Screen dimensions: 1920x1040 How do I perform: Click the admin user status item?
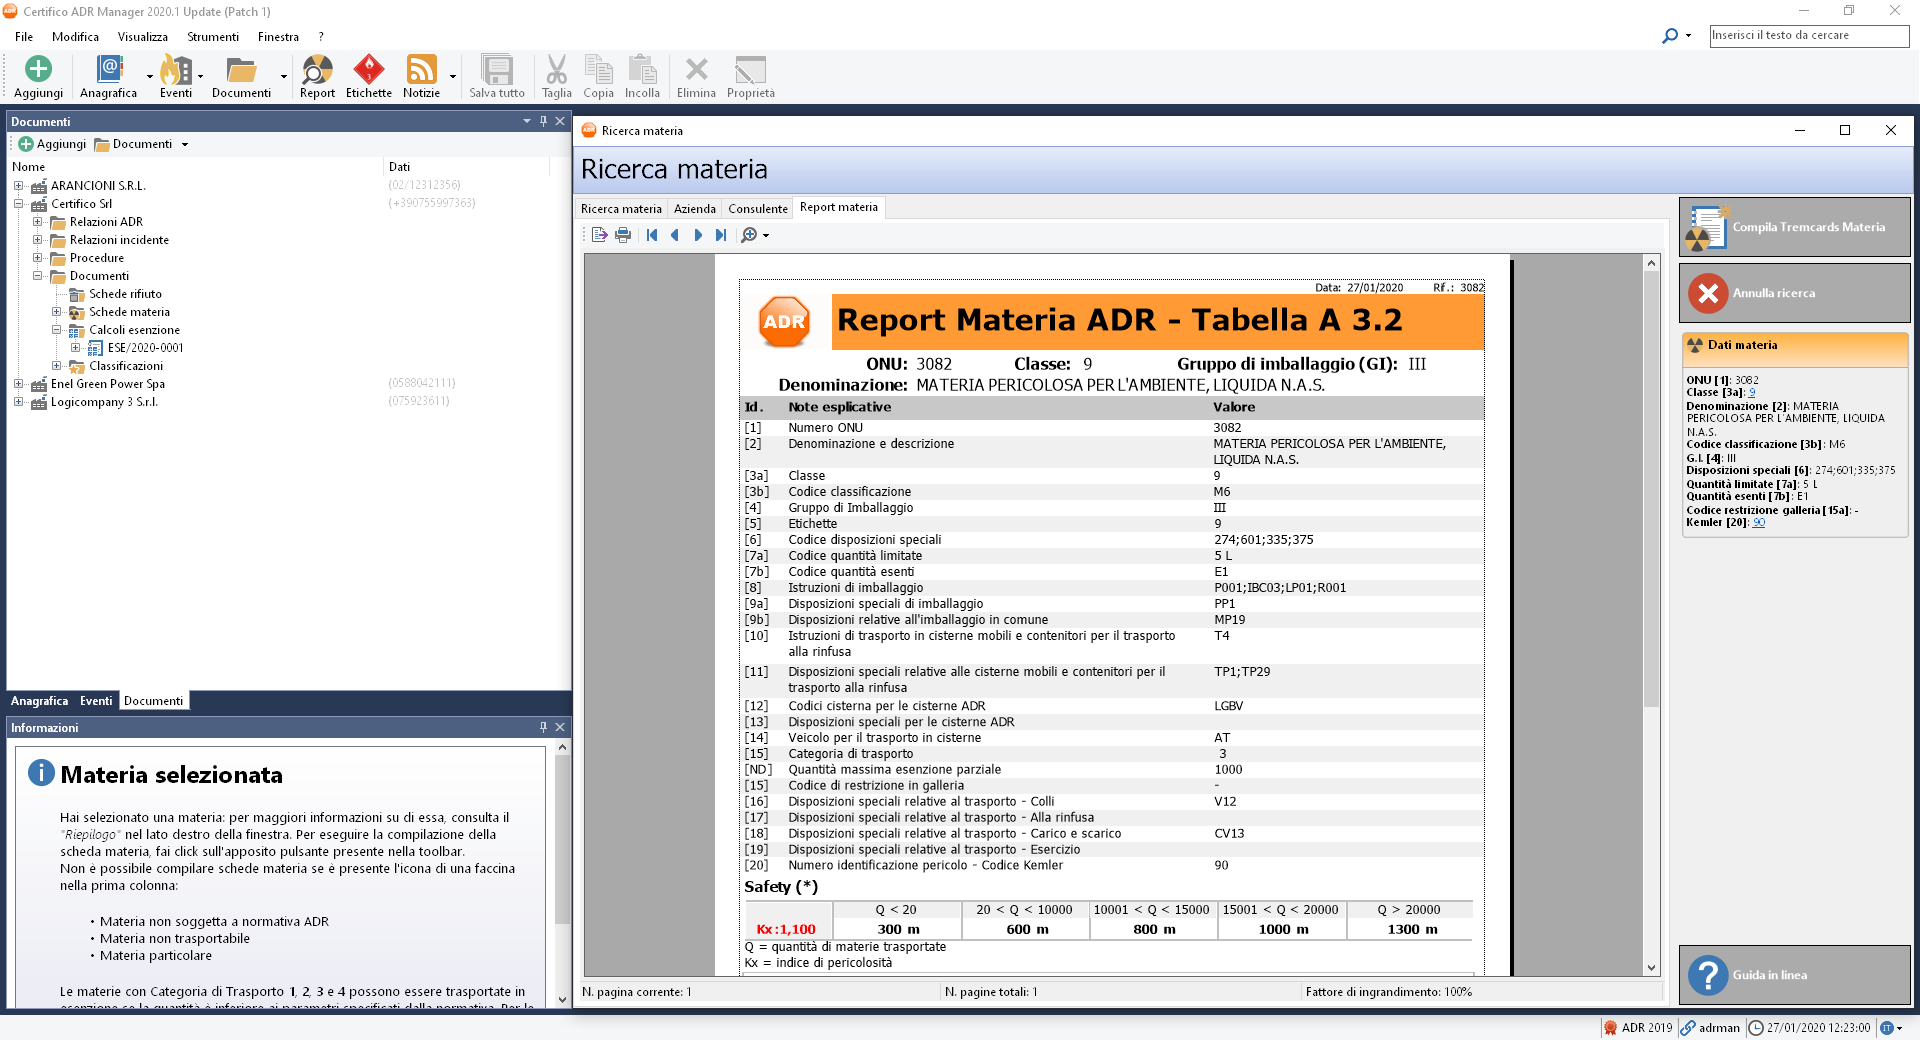tap(1710, 1027)
